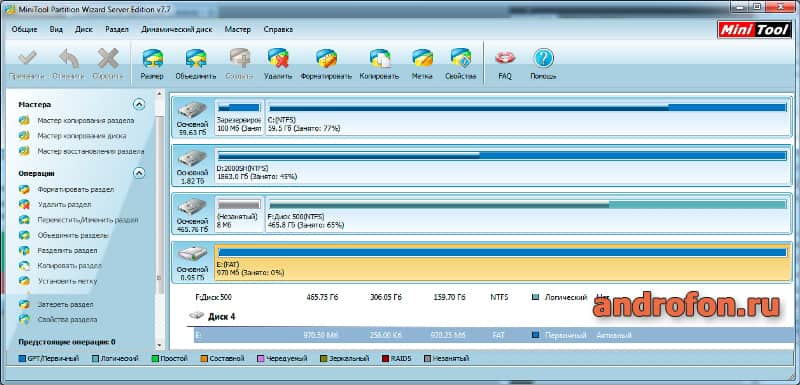Click the RAID5 legend swatch
Image resolution: width=800 pixels, height=385 pixels.
click(386, 358)
